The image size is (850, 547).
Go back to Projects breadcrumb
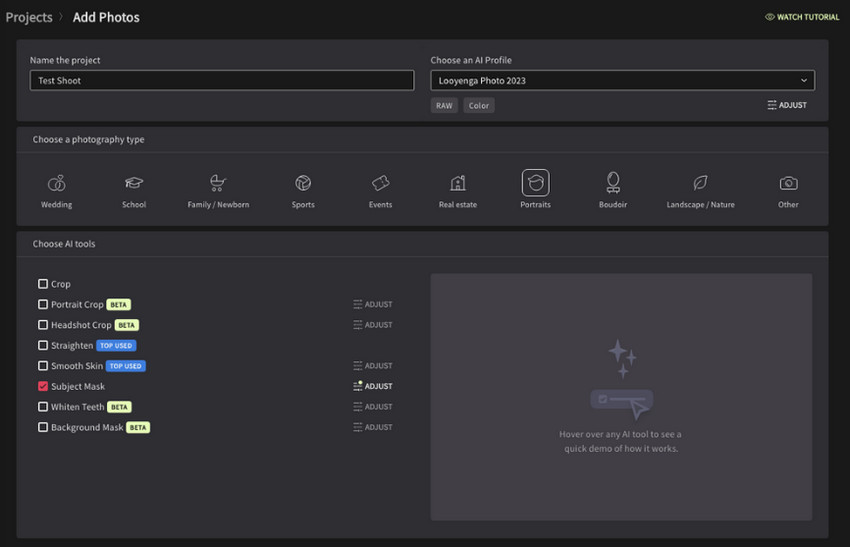pos(29,17)
